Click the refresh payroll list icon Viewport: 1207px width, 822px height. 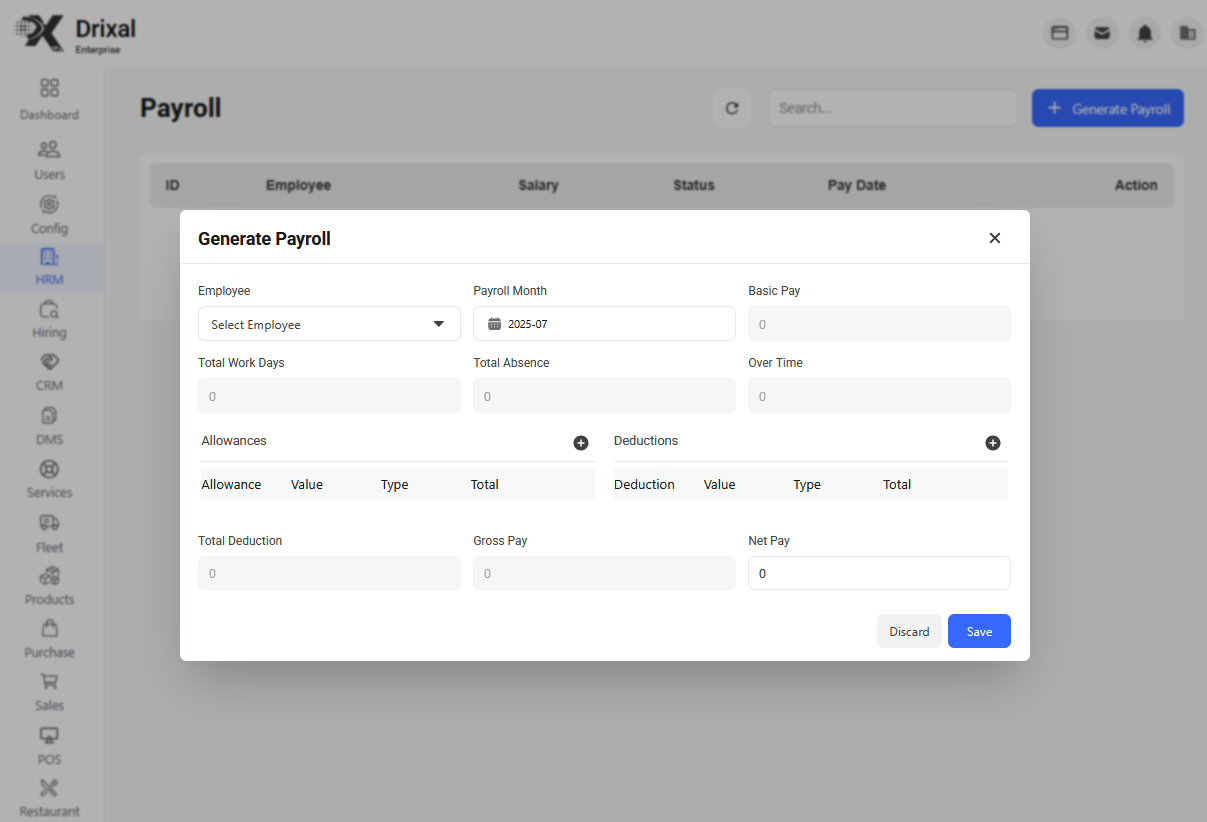[732, 108]
